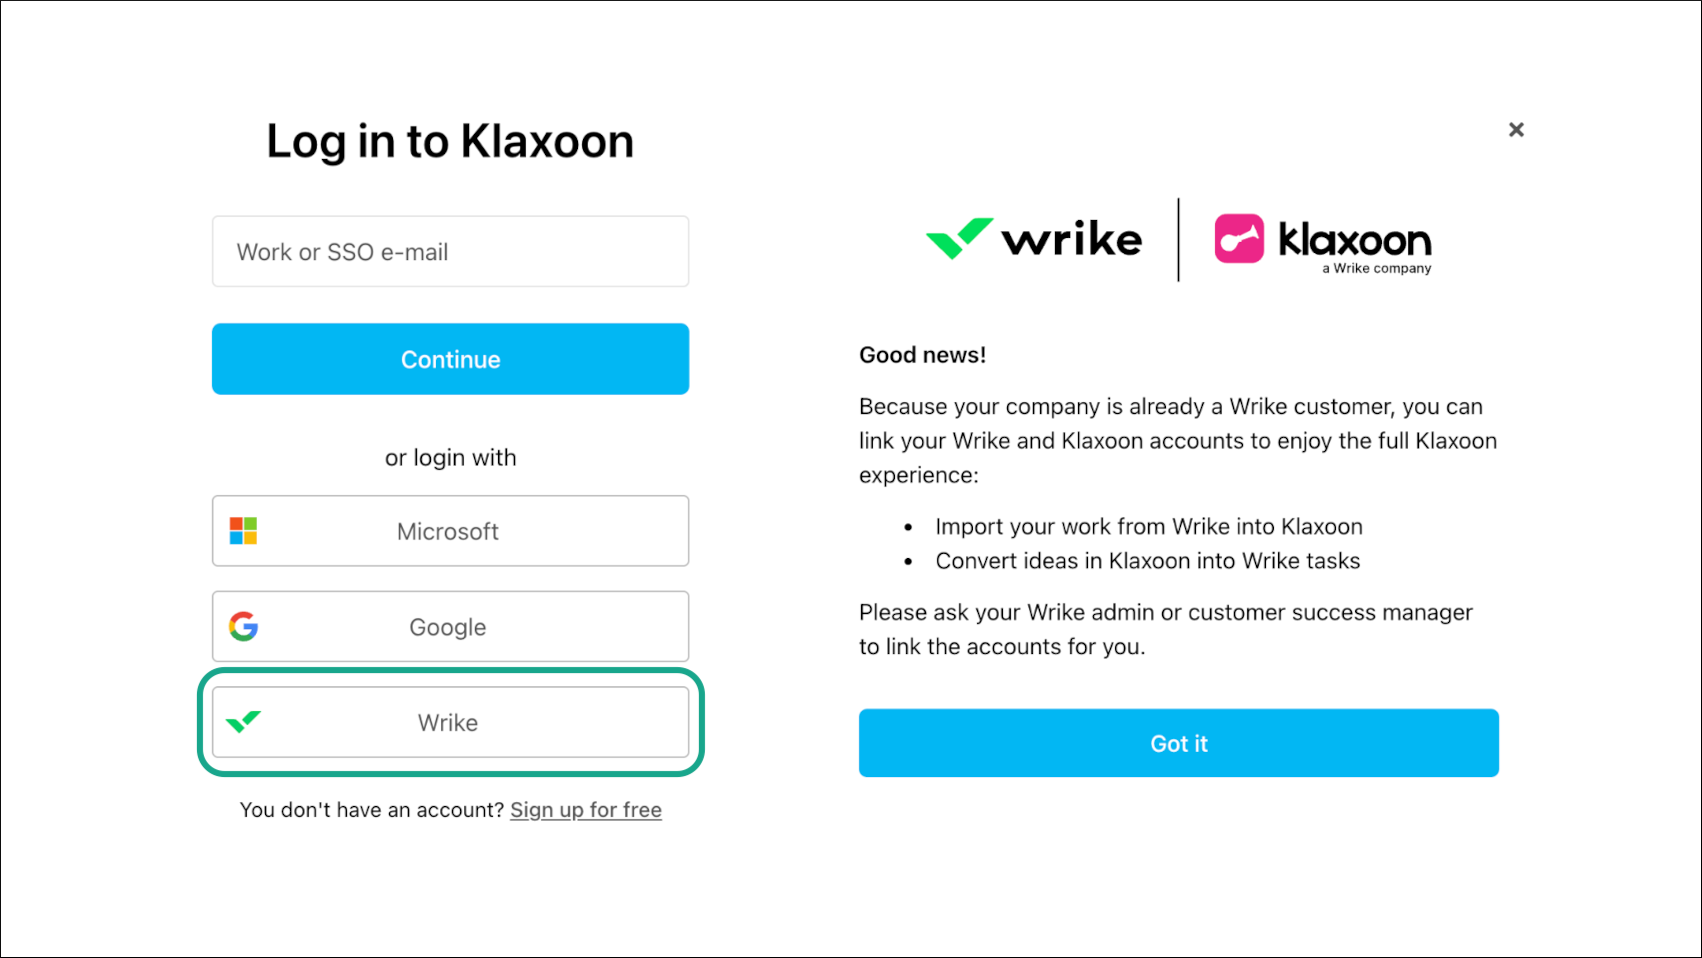Select the pink Klaxoon horn icon
1702x958 pixels.
[x=1240, y=240]
